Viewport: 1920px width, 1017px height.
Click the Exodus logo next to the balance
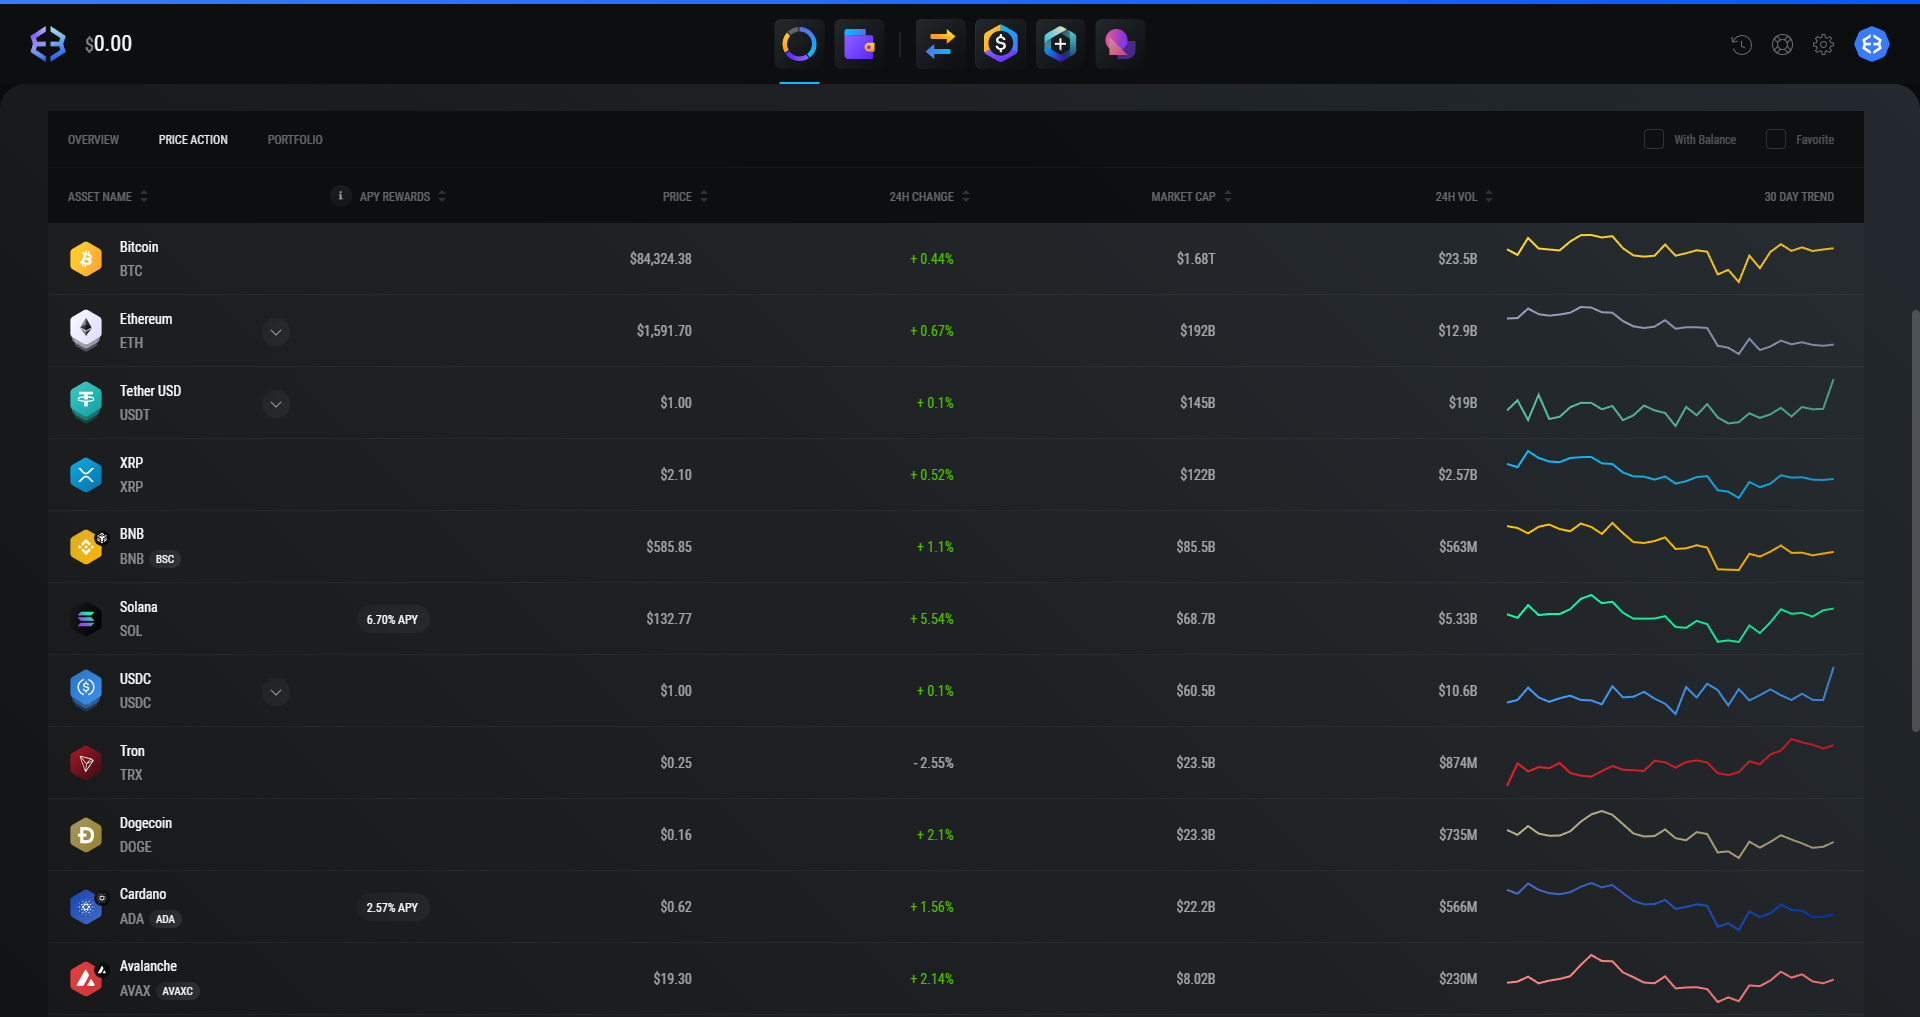pos(48,44)
